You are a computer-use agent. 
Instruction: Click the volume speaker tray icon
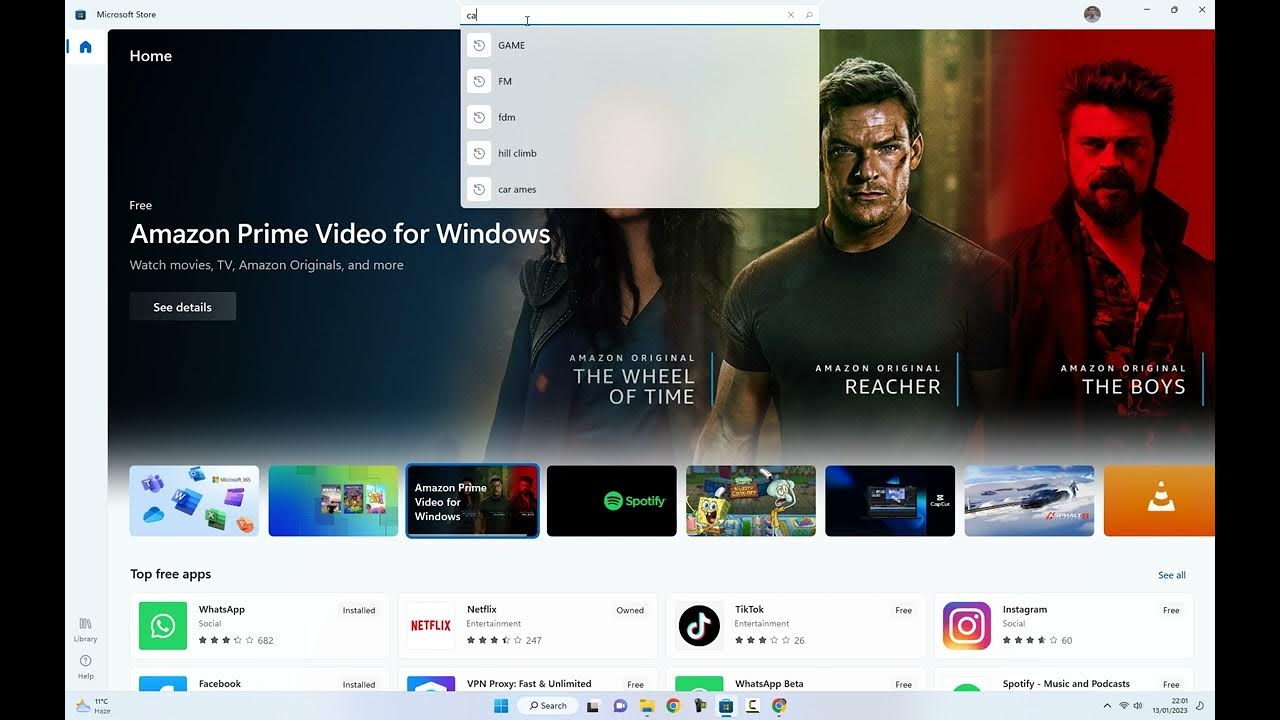coord(1138,706)
